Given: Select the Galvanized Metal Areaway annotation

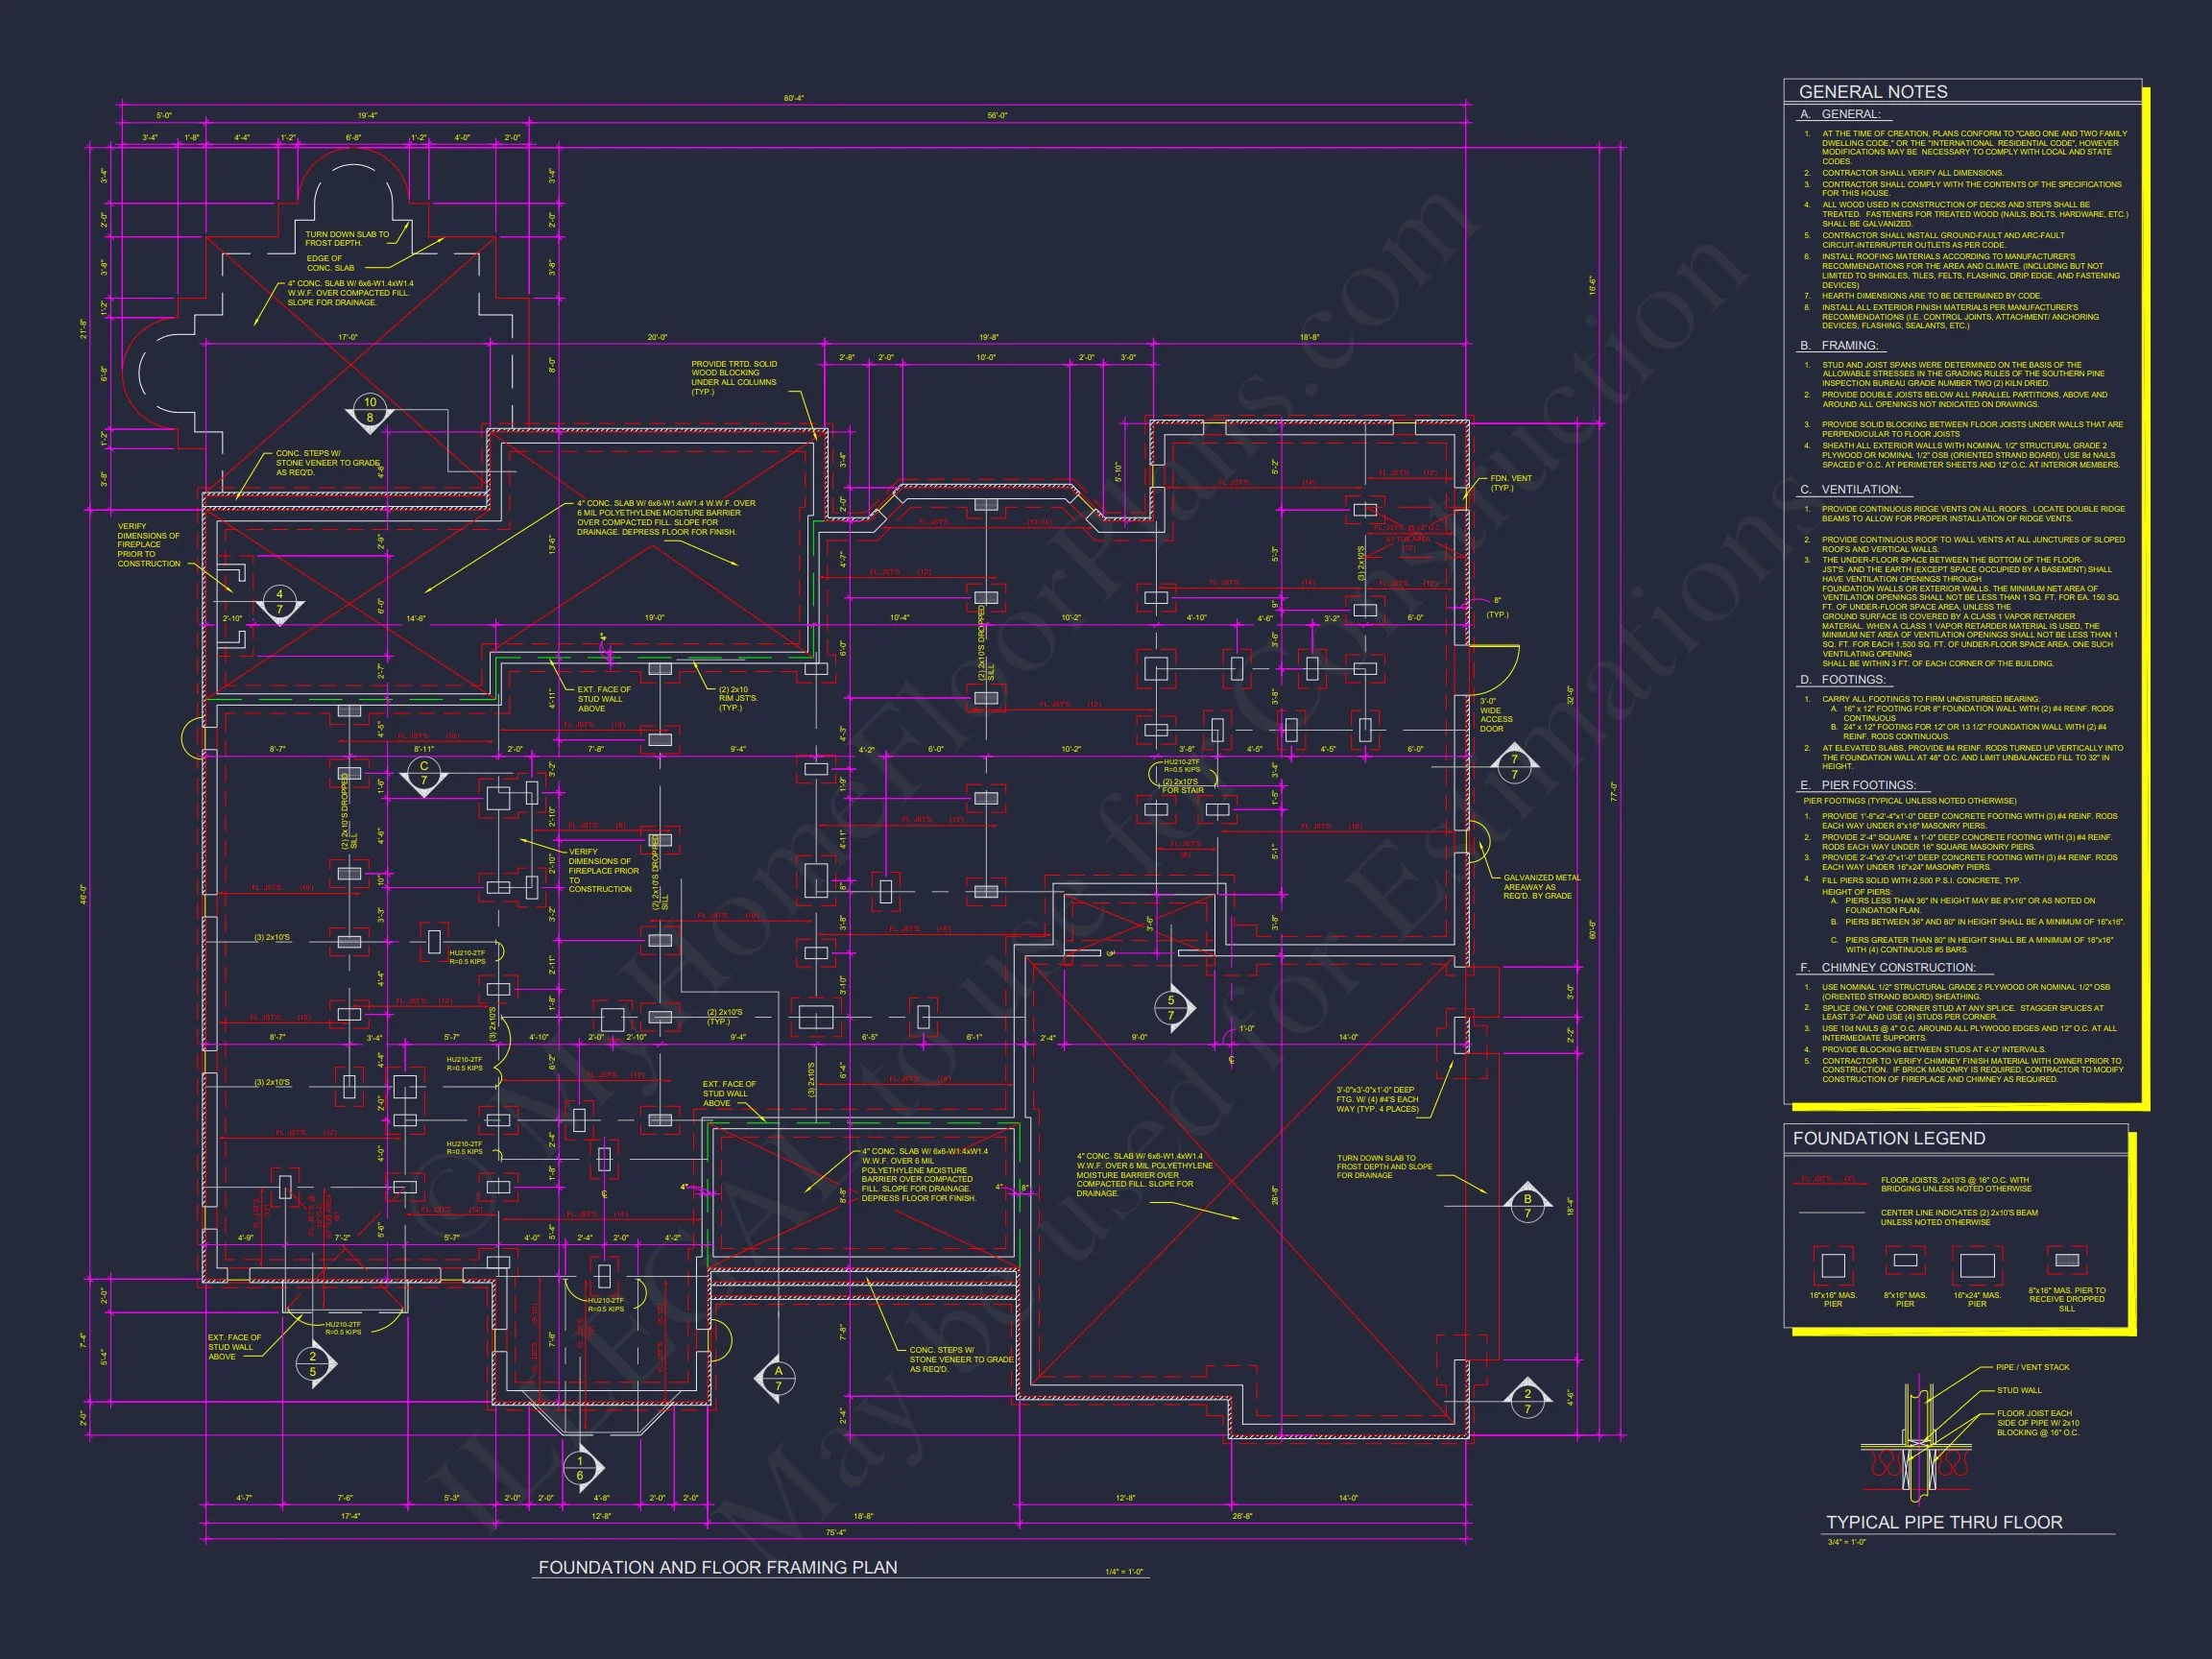Looking at the screenshot, I should pos(1542,886).
